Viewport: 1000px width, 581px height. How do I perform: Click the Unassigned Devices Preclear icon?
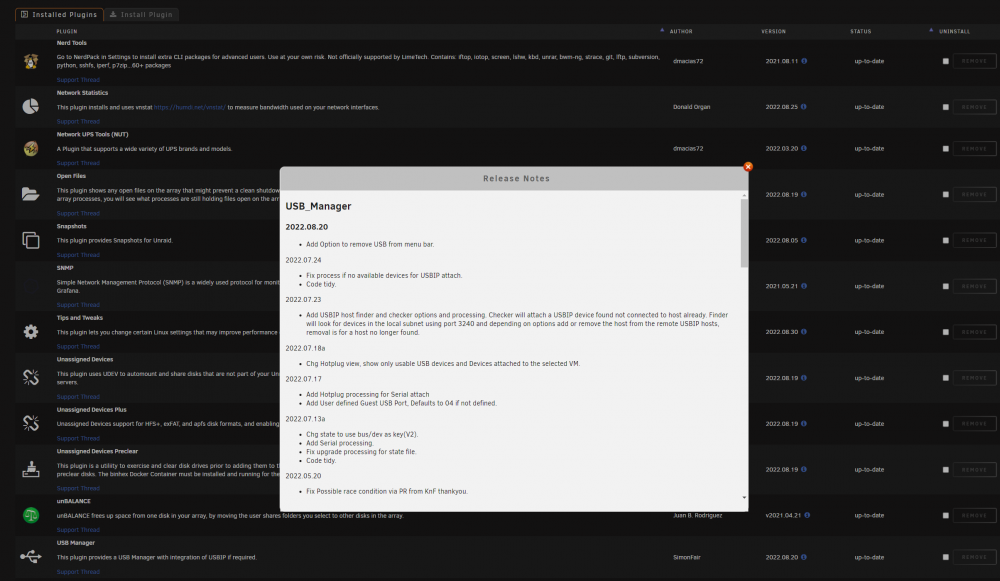tap(31, 469)
